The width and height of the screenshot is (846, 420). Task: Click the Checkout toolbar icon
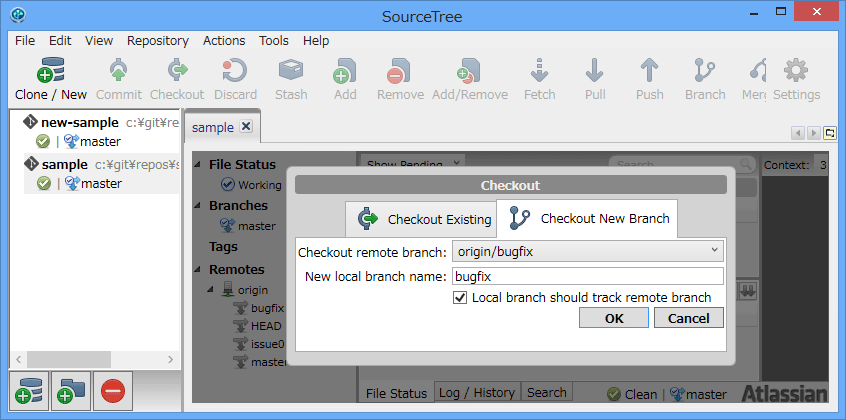pos(177,70)
